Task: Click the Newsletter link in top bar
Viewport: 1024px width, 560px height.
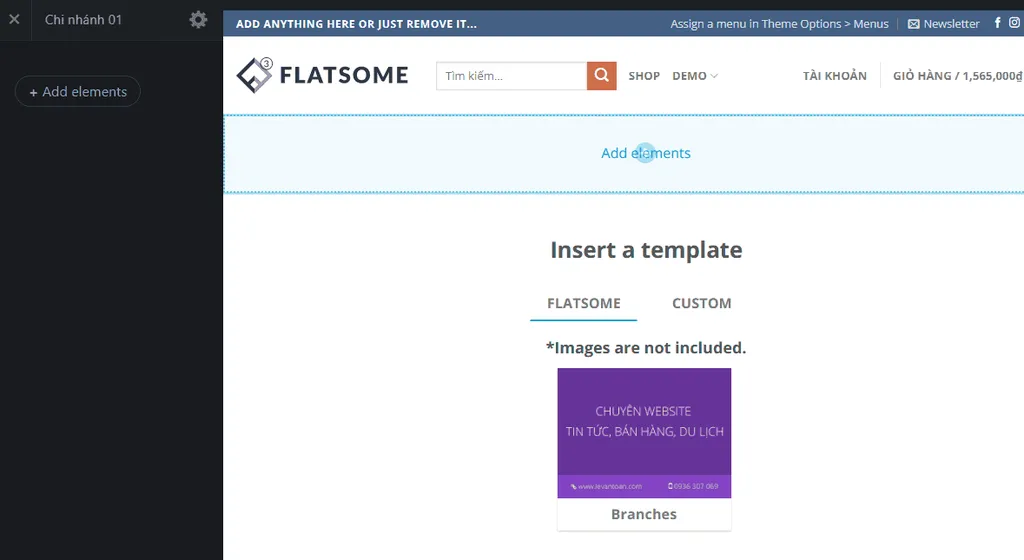Action: (944, 23)
